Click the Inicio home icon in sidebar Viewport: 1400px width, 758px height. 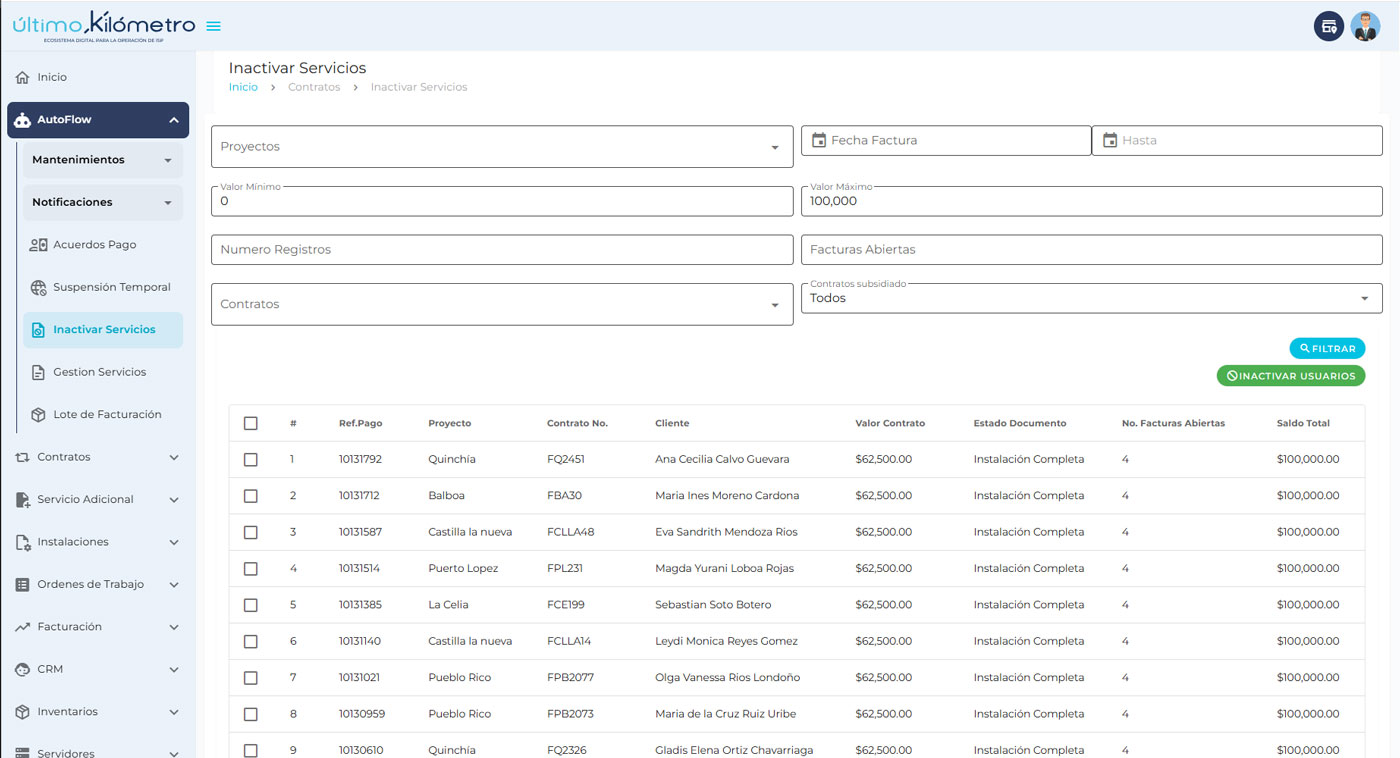pos(22,77)
